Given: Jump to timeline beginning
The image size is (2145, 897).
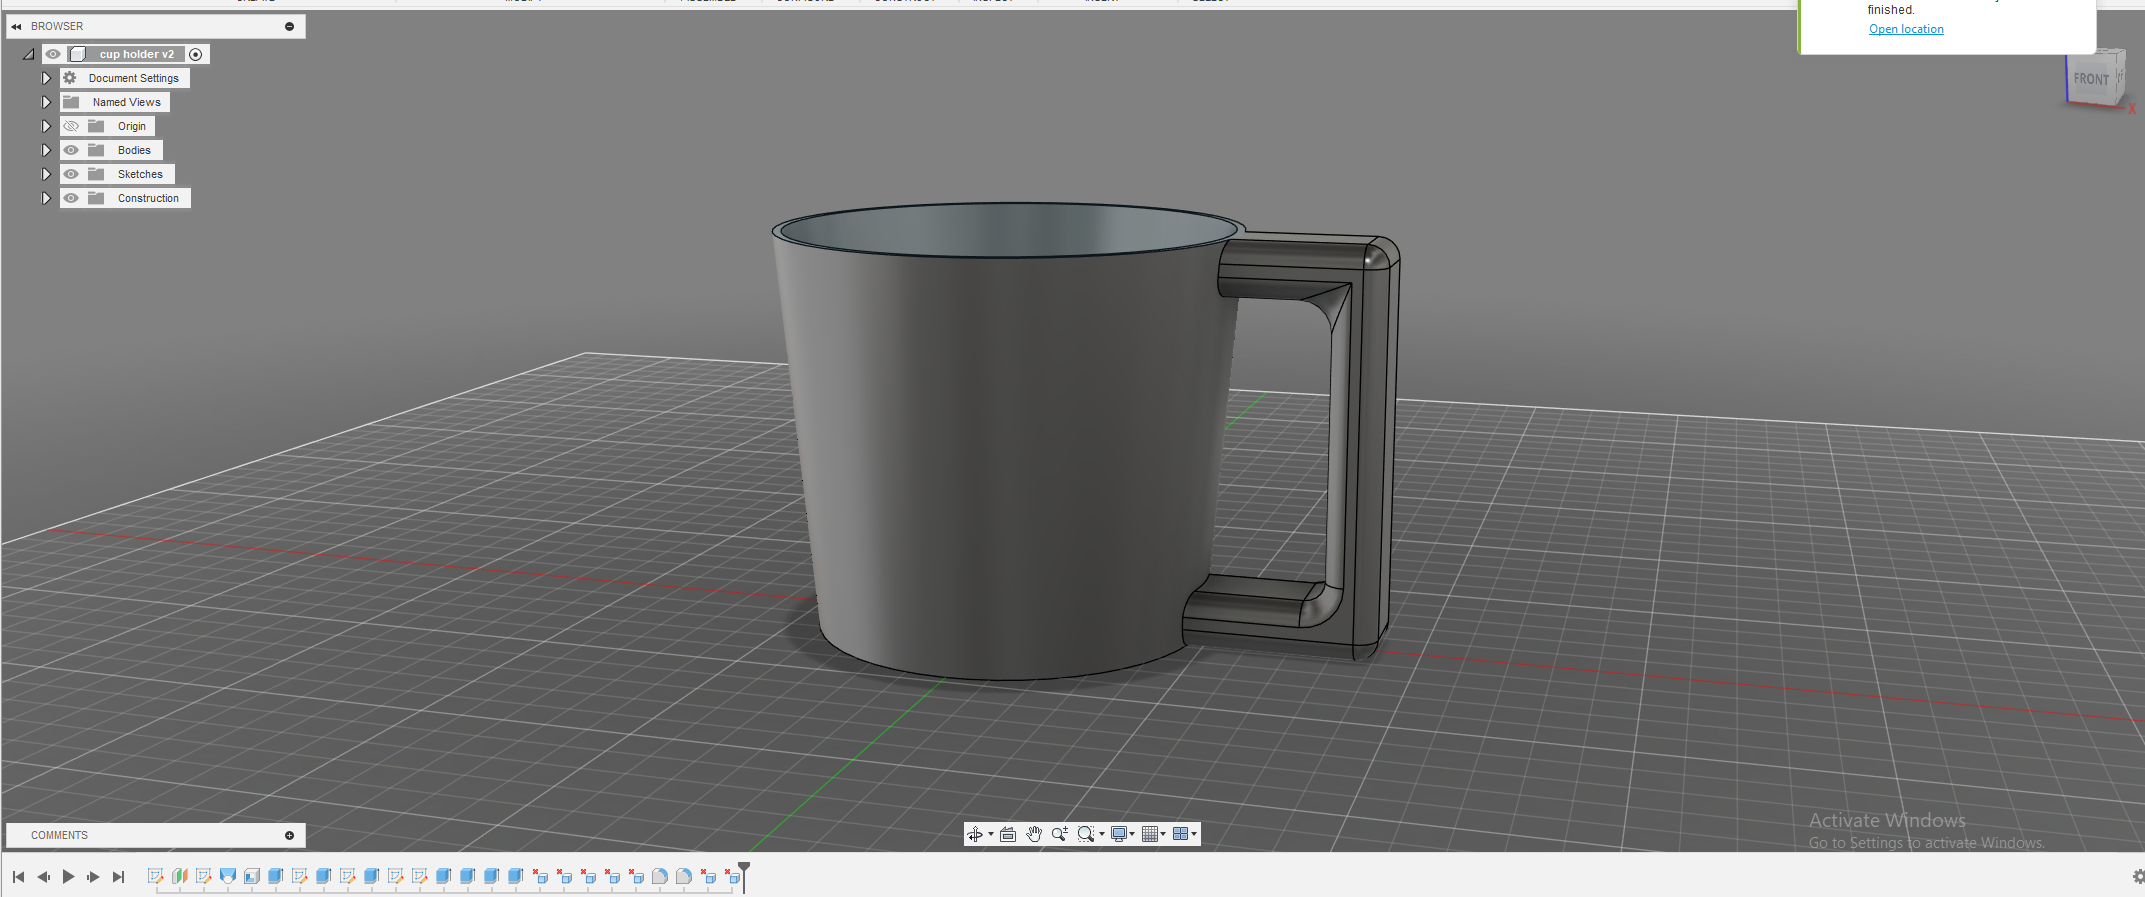Looking at the screenshot, I should coord(18,877).
